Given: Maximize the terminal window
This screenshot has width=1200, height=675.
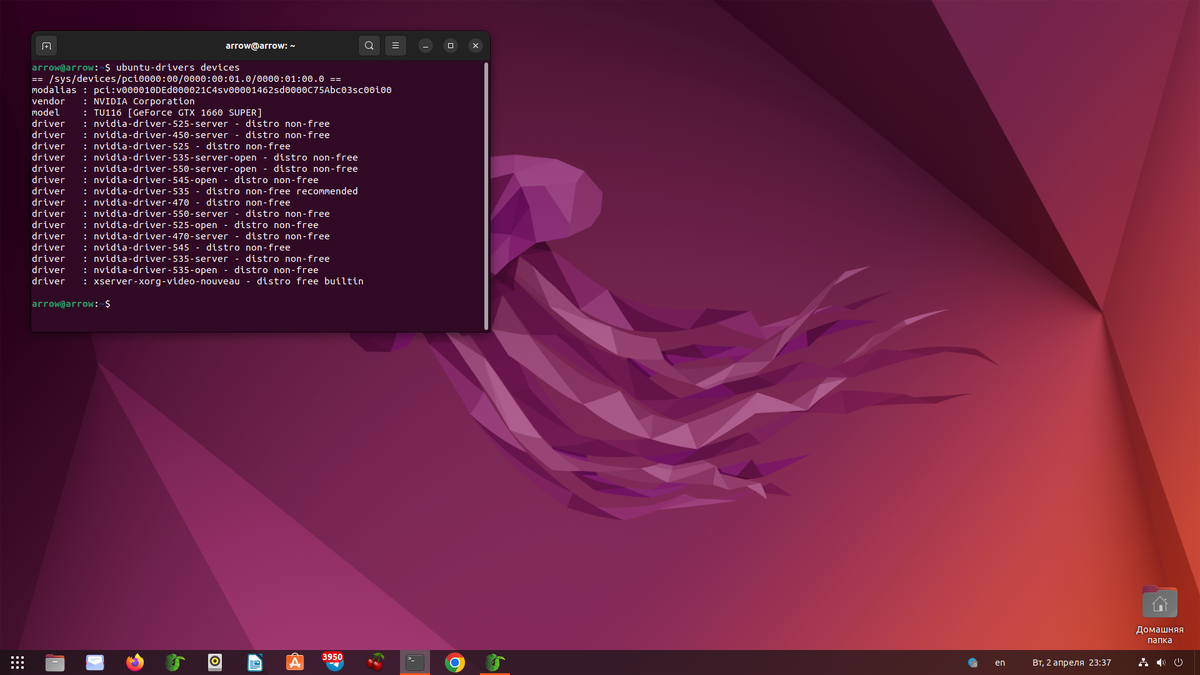Looking at the screenshot, I should pos(451,46).
